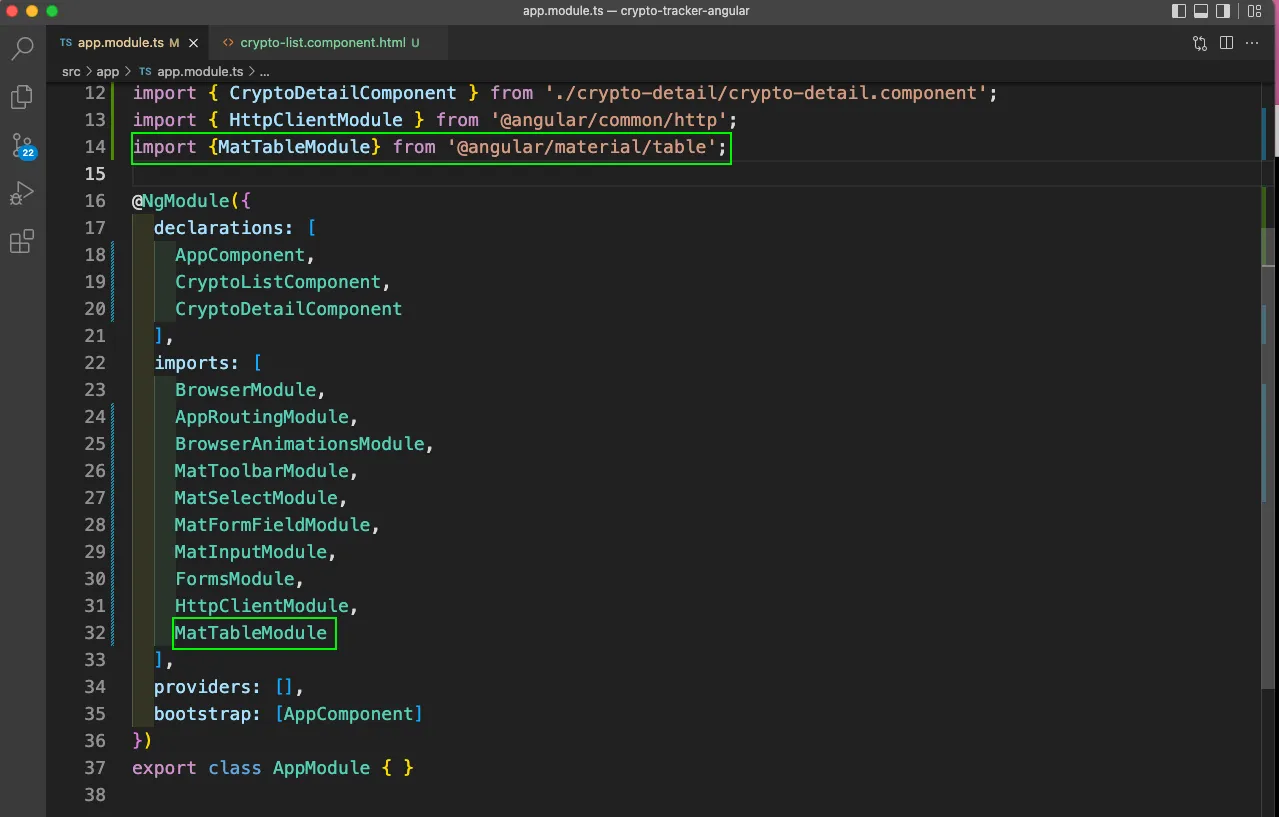Open the Explorer files icon
This screenshot has width=1279, height=817.
tap(22, 96)
